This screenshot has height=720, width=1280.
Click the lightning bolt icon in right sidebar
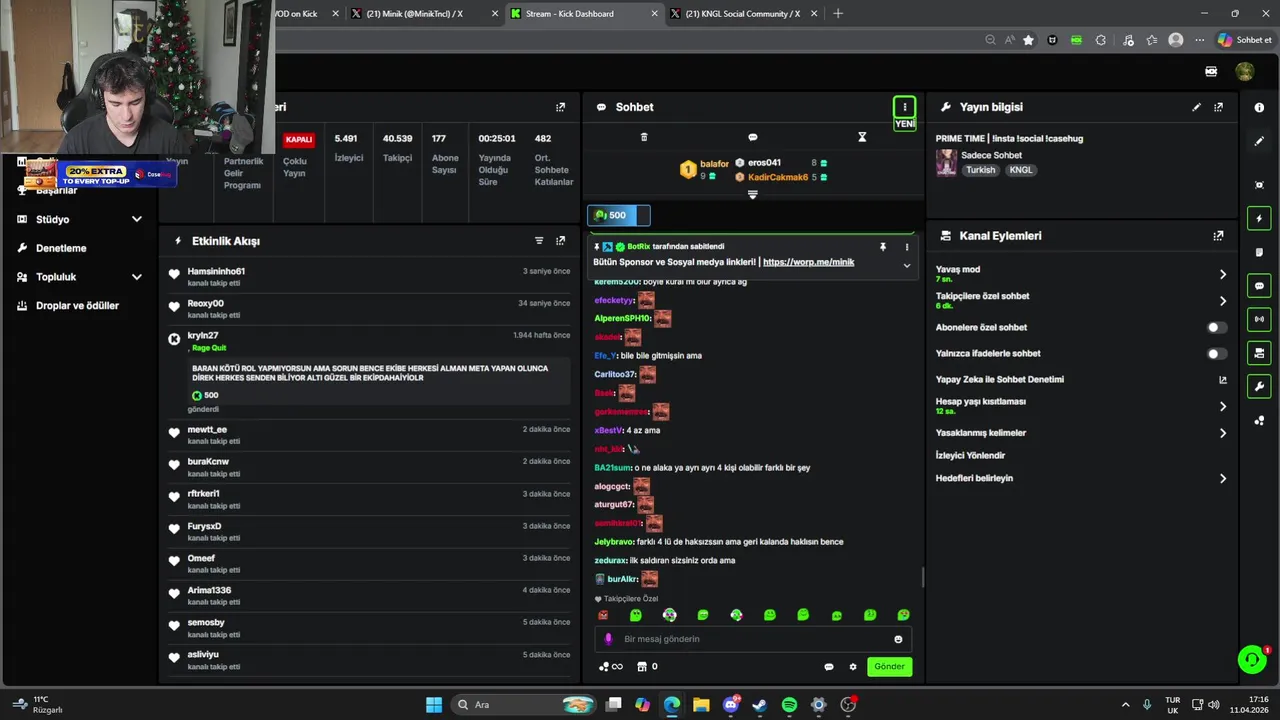tap(1259, 218)
